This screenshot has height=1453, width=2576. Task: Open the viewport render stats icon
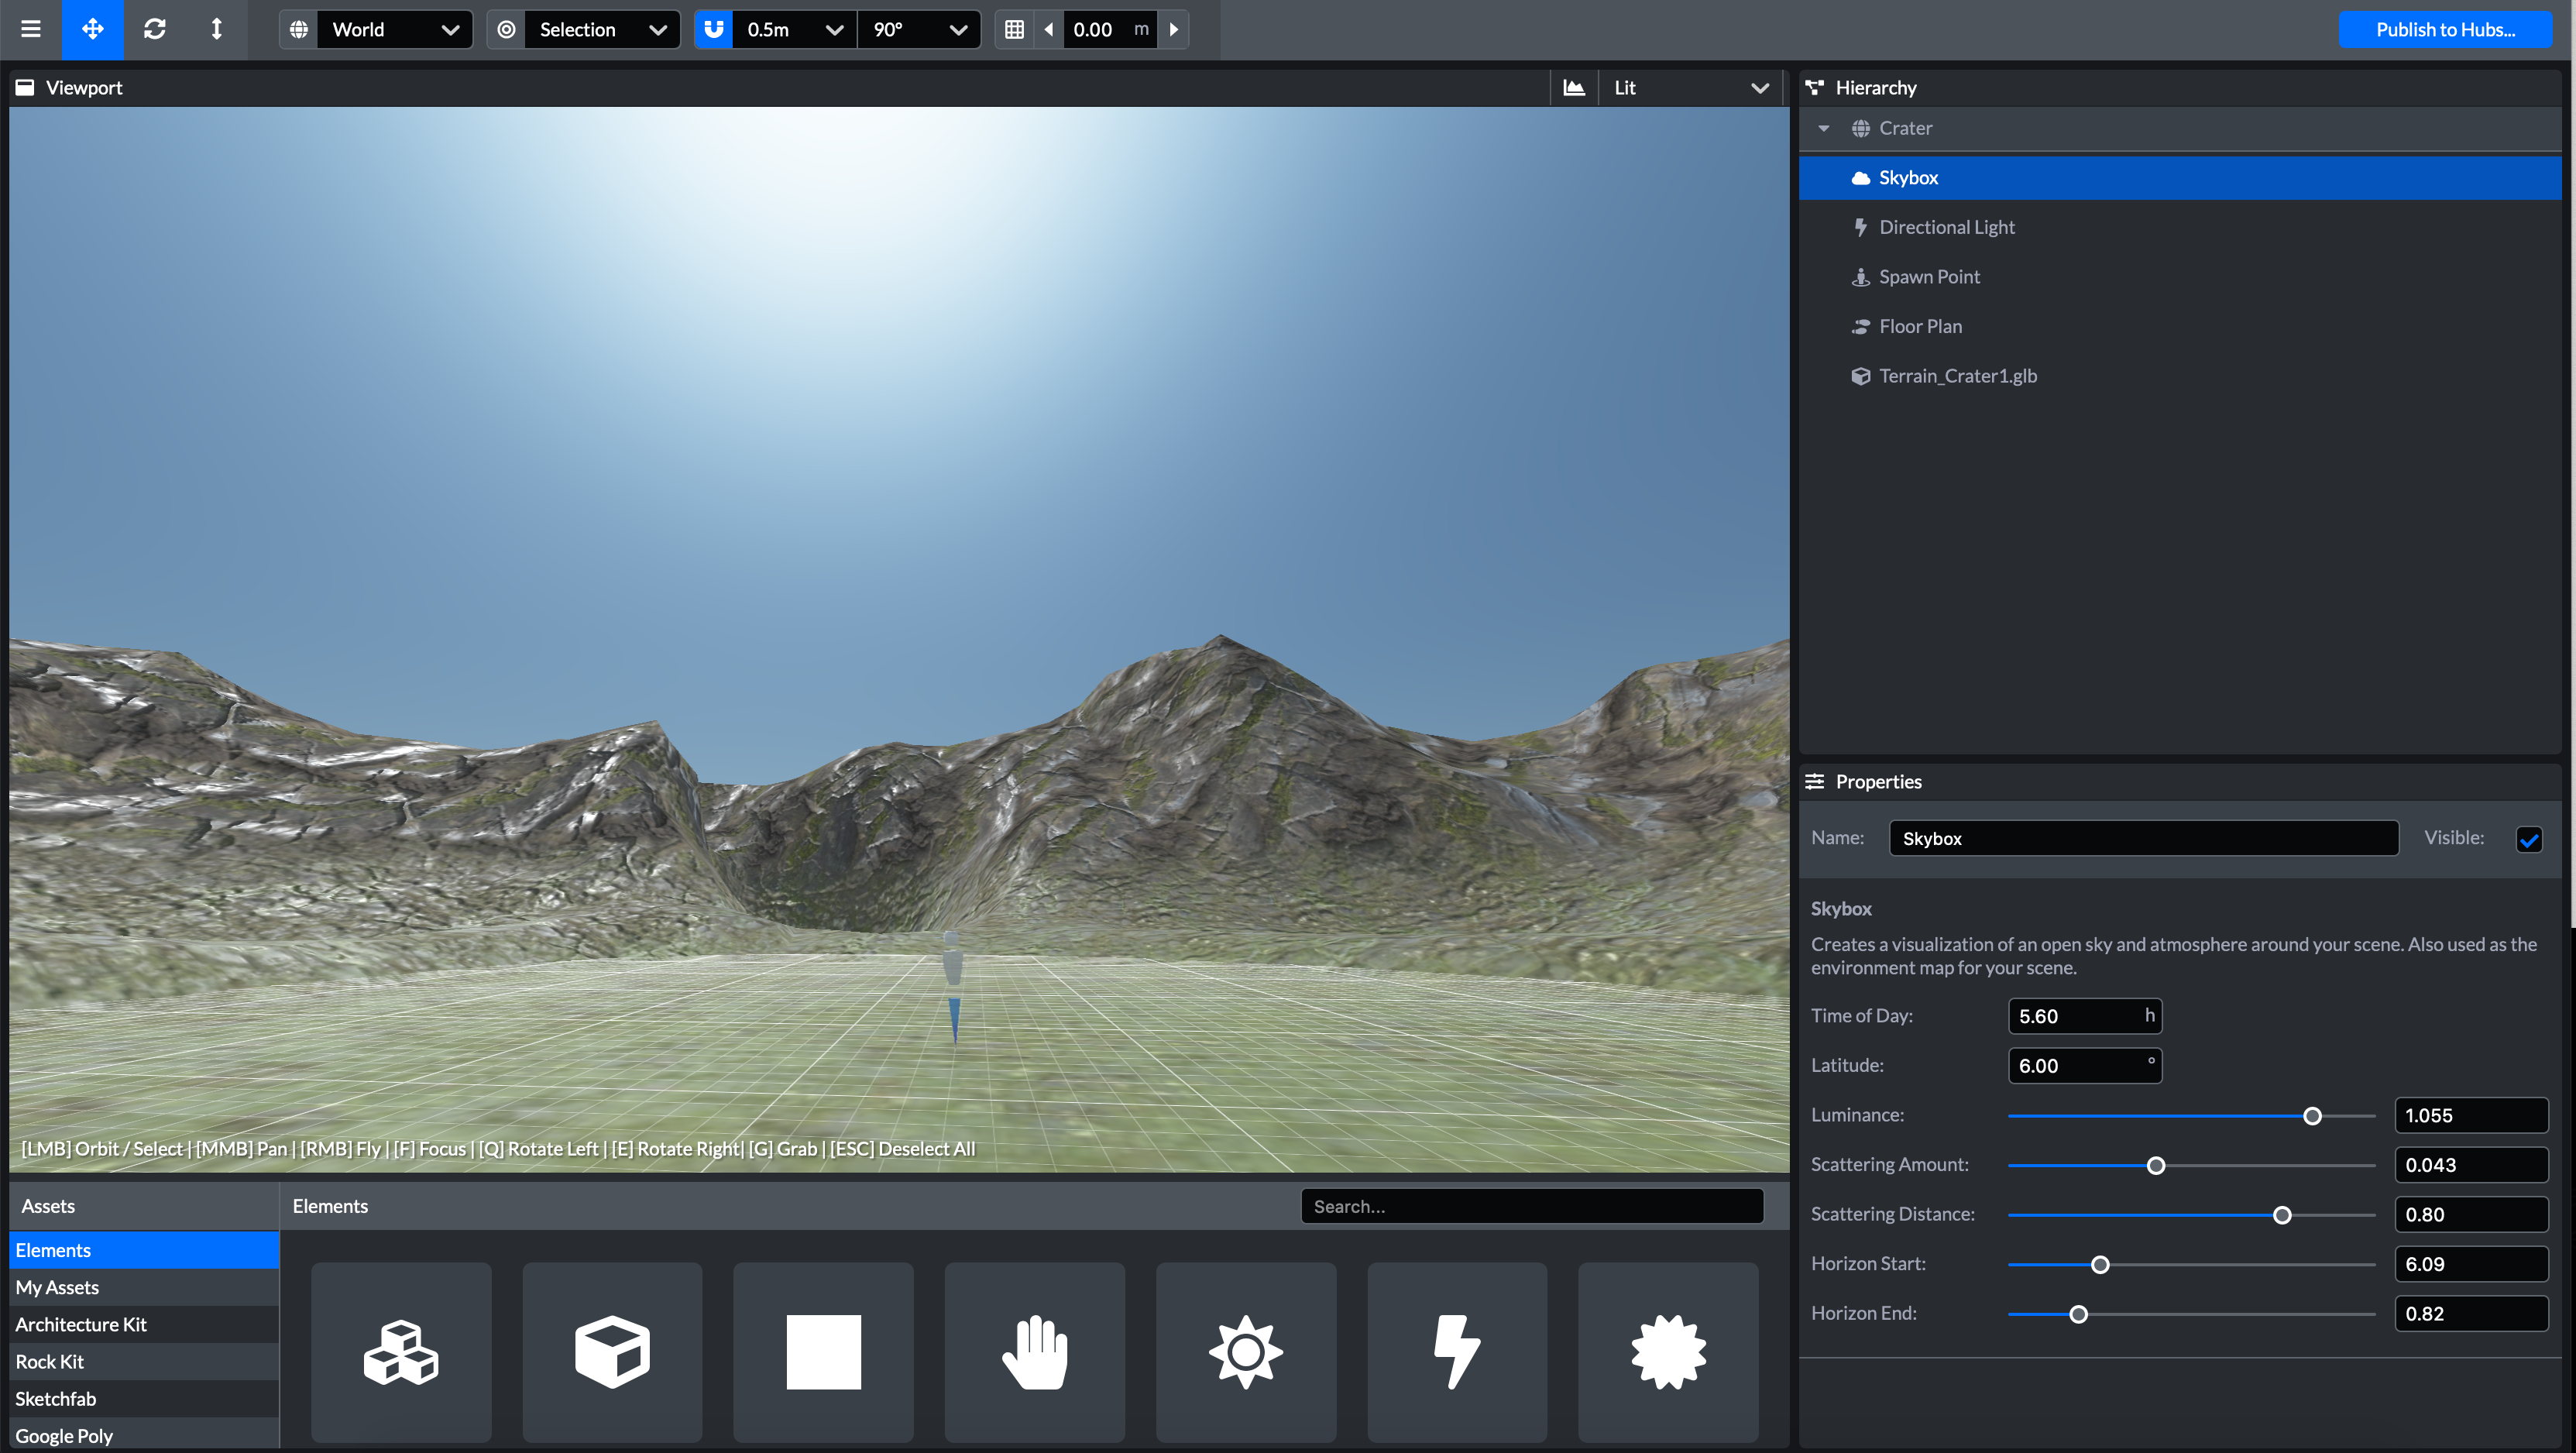pos(1574,87)
